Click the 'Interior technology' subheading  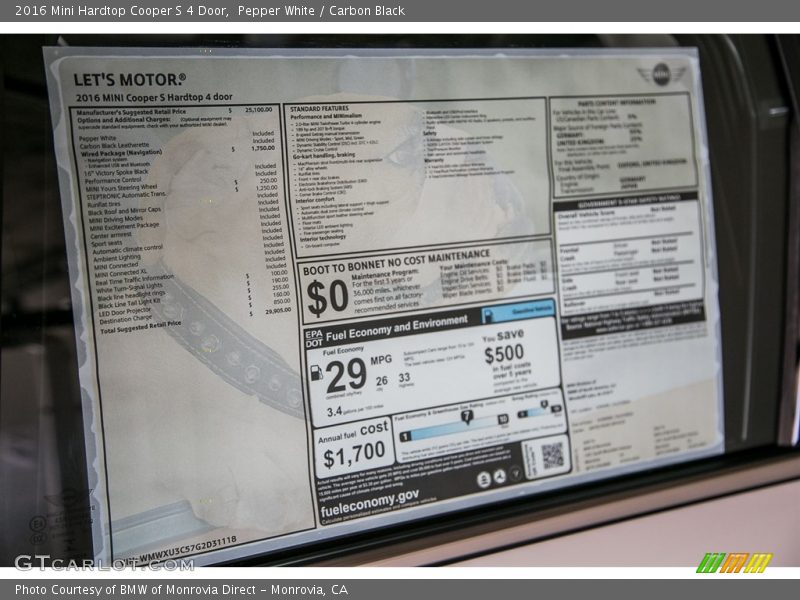[322, 238]
